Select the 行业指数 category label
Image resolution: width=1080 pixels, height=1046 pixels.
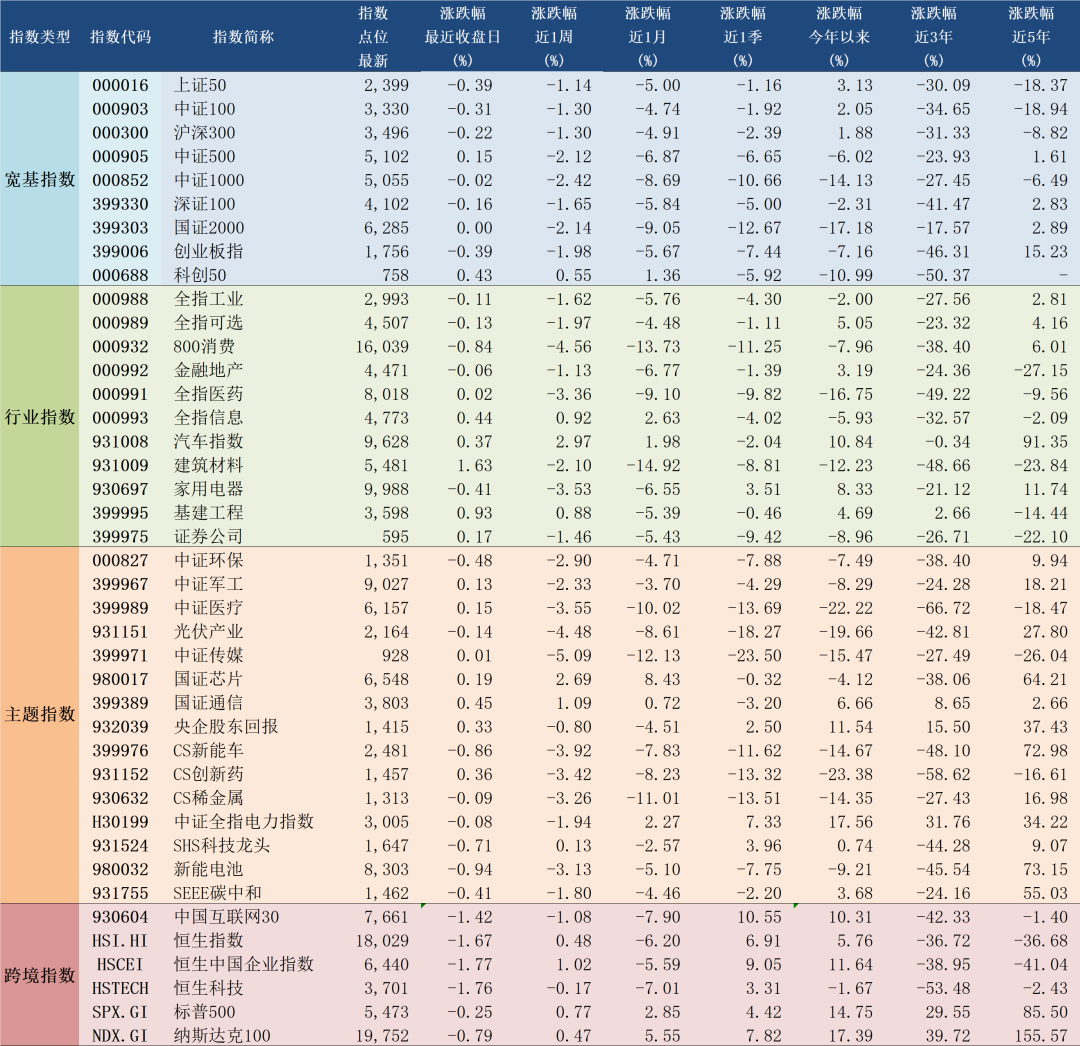[x=40, y=417]
